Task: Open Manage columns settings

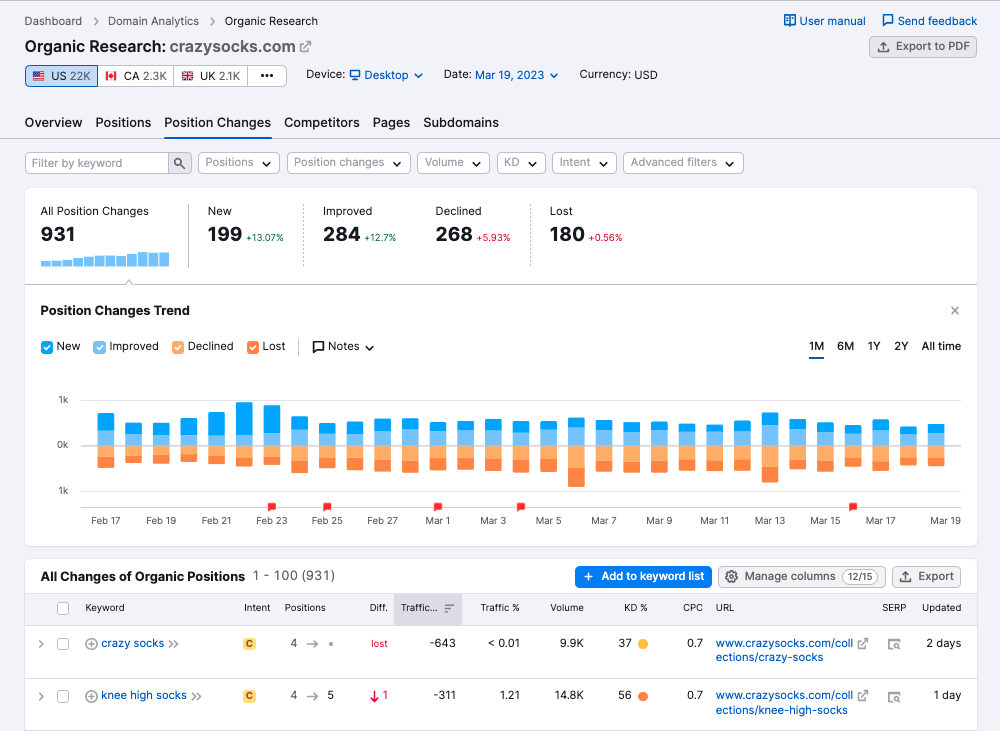Action: coord(802,577)
